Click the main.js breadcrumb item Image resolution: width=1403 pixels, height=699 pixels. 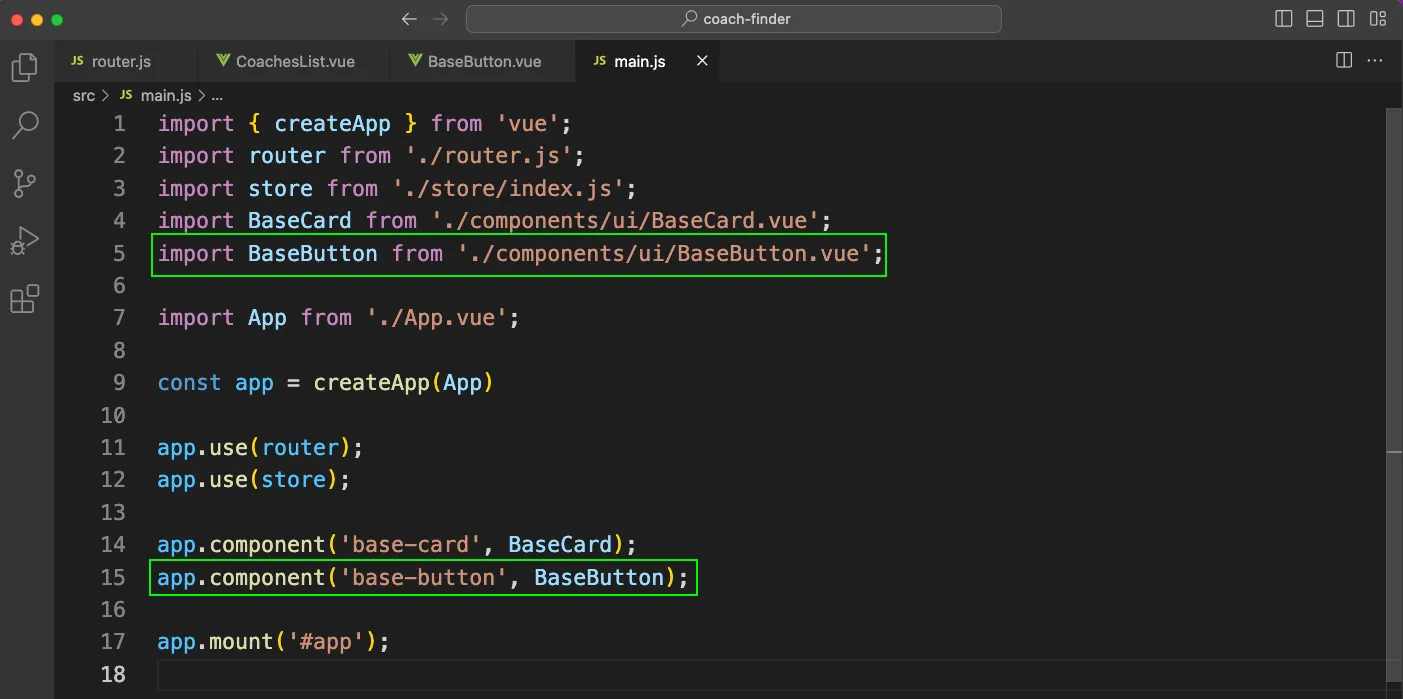tap(156, 96)
